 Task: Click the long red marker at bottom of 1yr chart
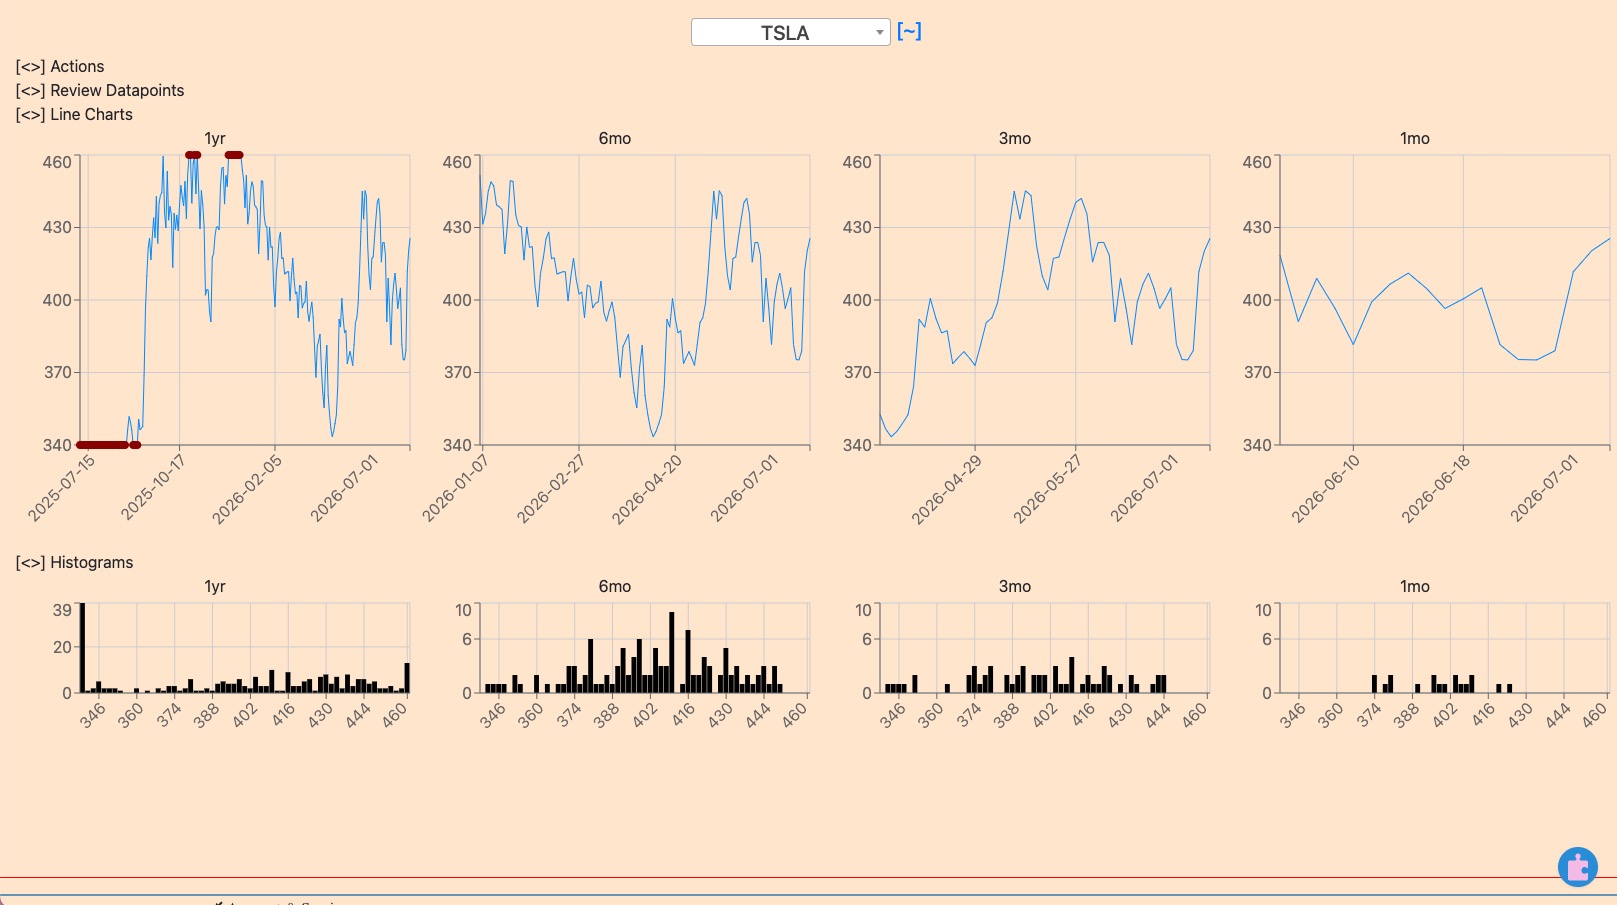102,445
